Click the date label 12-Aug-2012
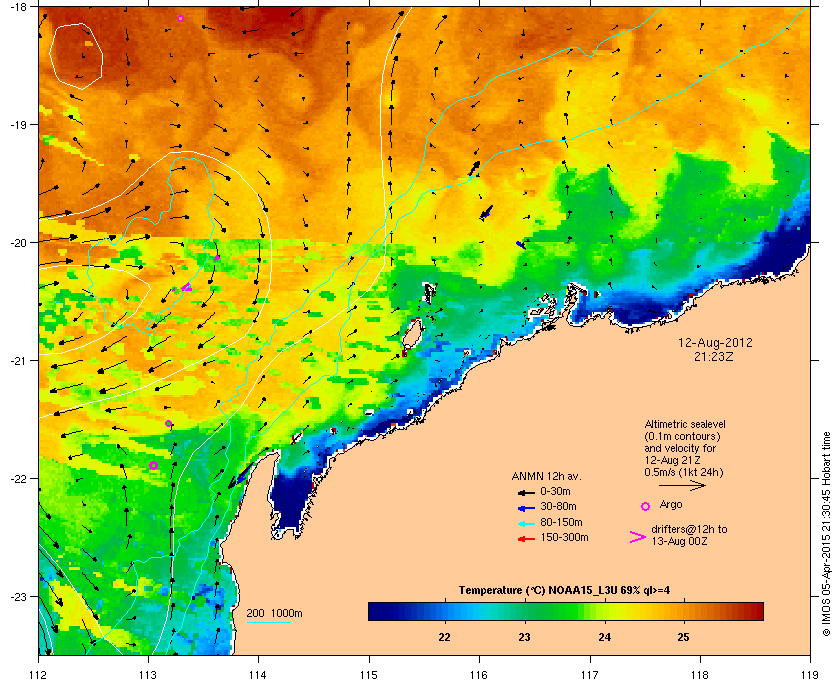The width and height of the screenshot is (840, 680). (x=715, y=342)
